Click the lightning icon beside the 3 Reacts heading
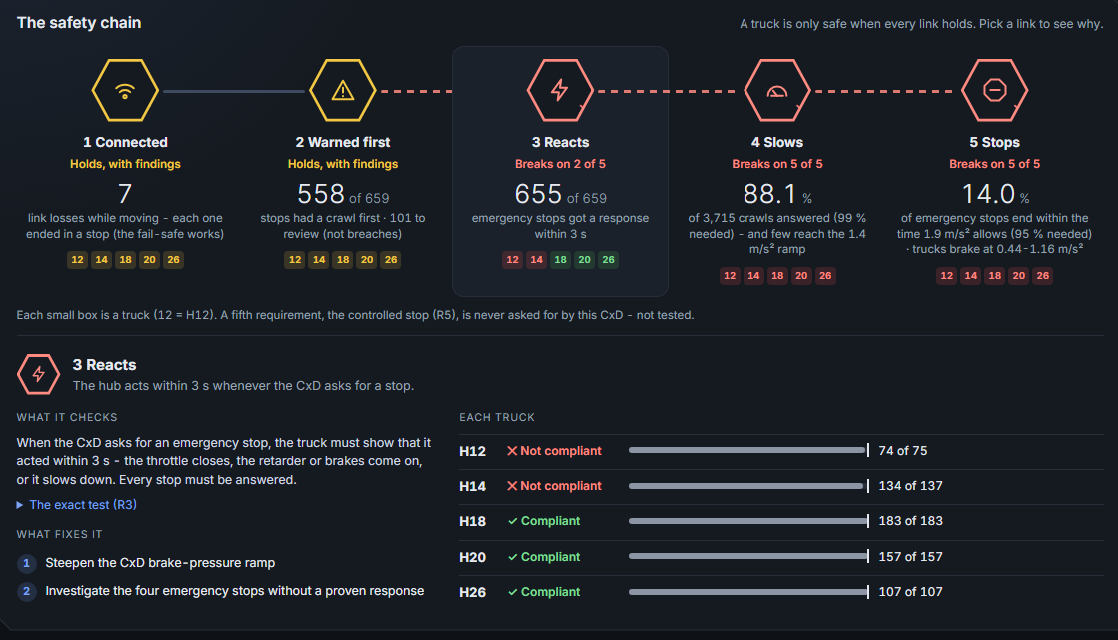Image resolution: width=1118 pixels, height=640 pixels. coord(39,374)
